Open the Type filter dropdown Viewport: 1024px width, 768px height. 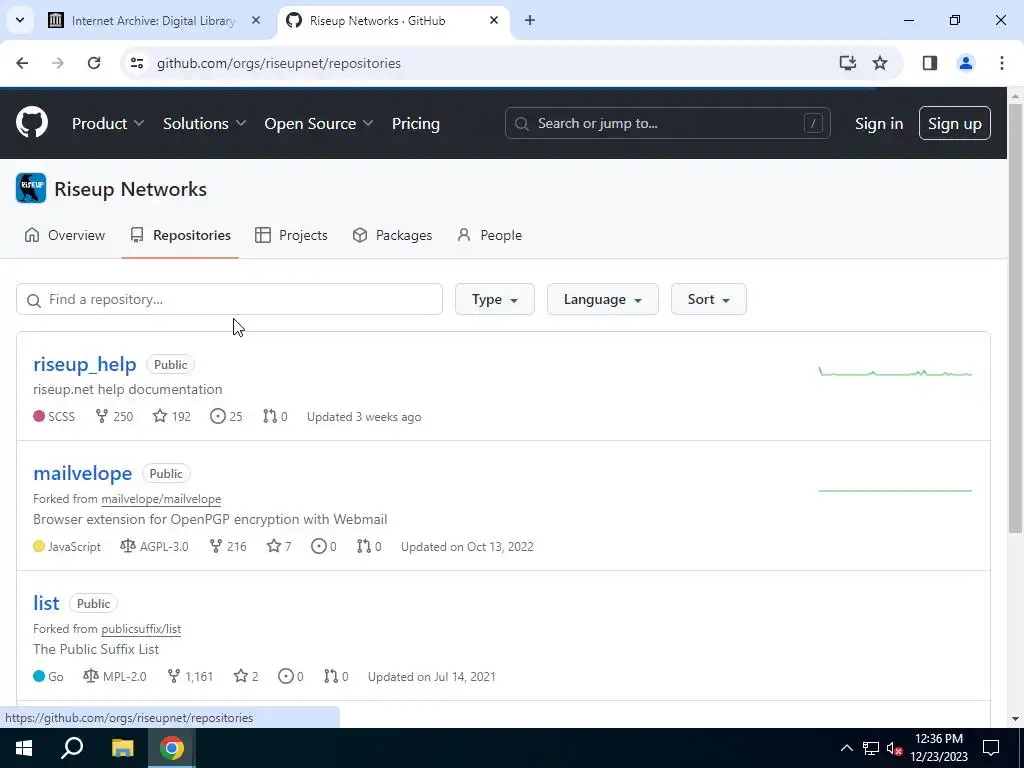tap(495, 299)
